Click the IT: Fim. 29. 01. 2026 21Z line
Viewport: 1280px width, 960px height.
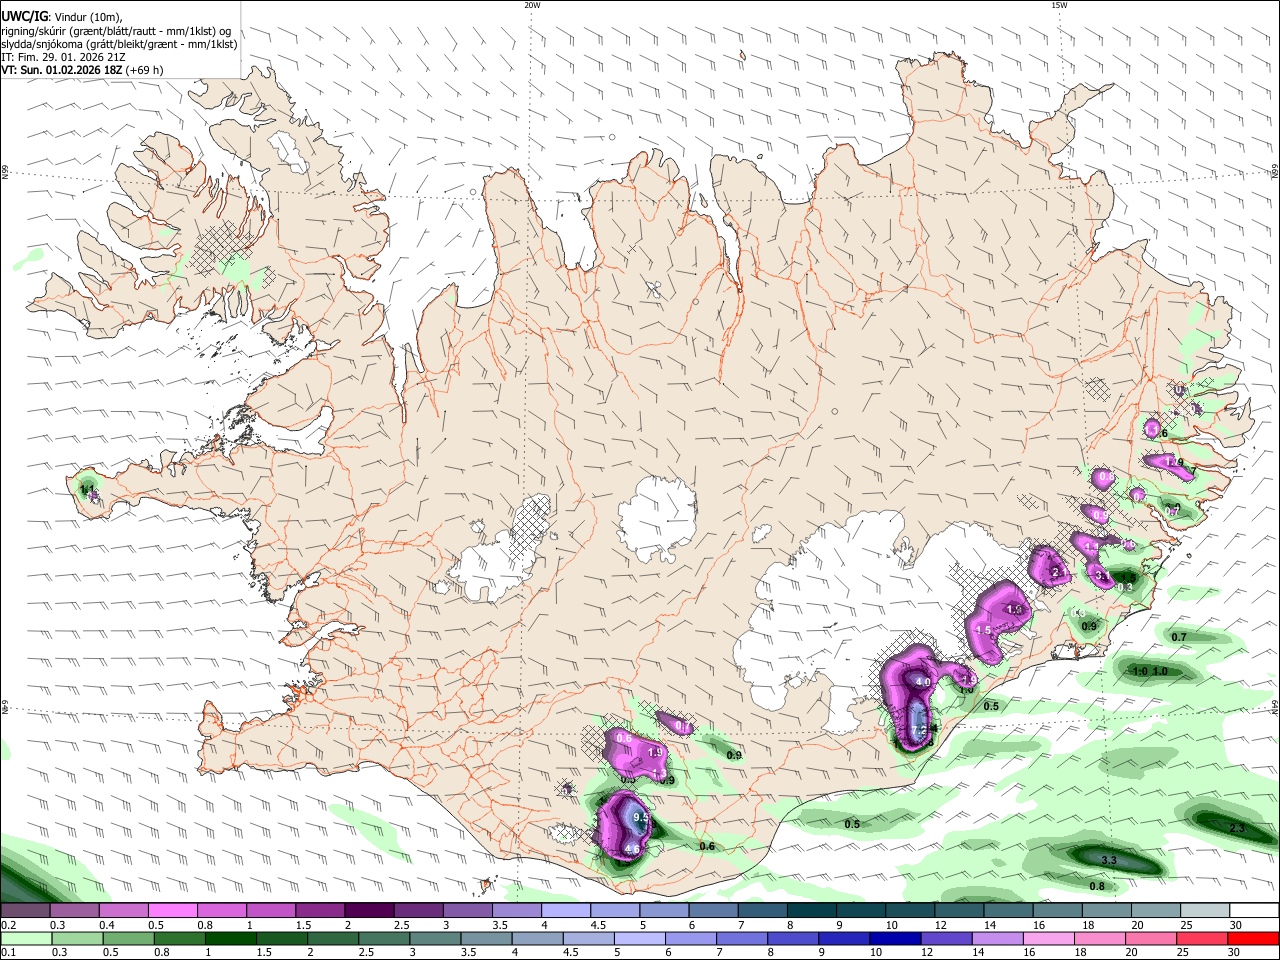point(63,57)
